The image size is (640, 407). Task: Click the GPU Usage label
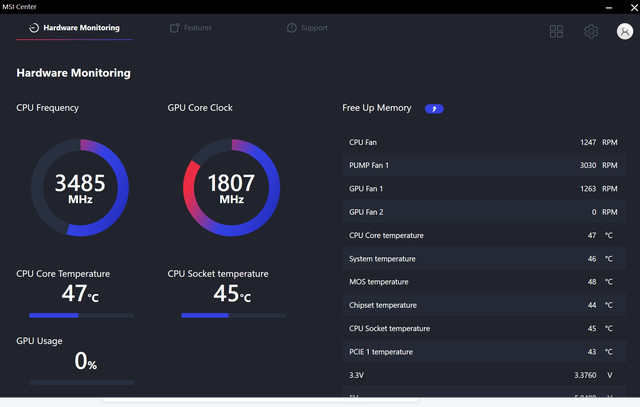pos(39,341)
